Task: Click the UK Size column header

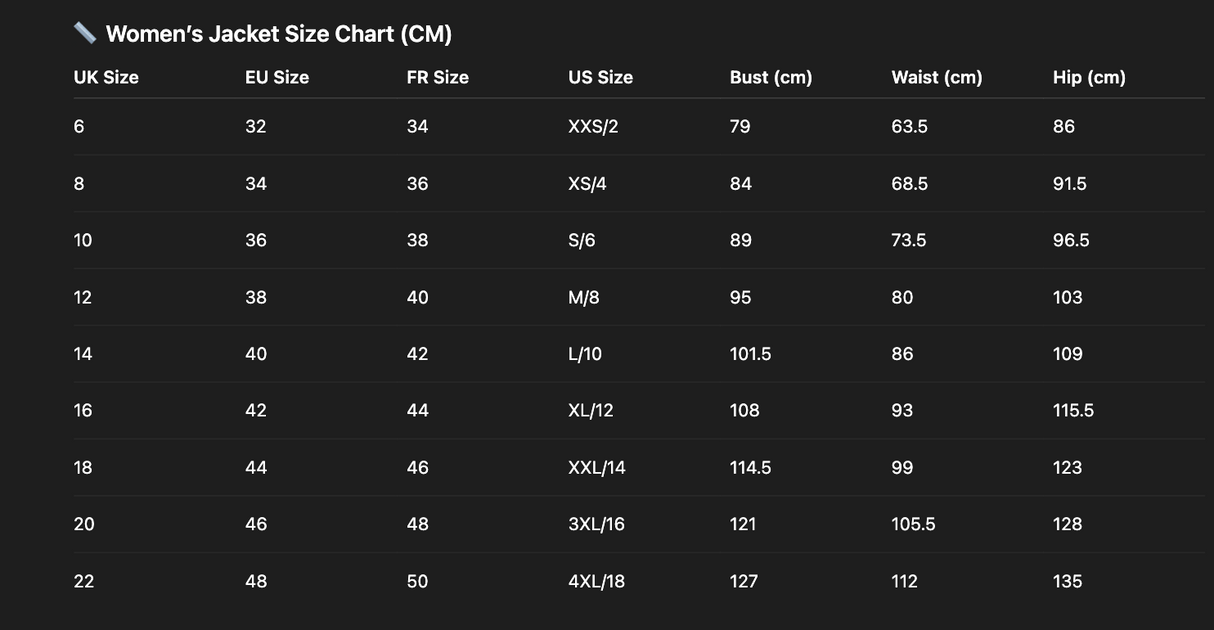Action: [x=106, y=77]
